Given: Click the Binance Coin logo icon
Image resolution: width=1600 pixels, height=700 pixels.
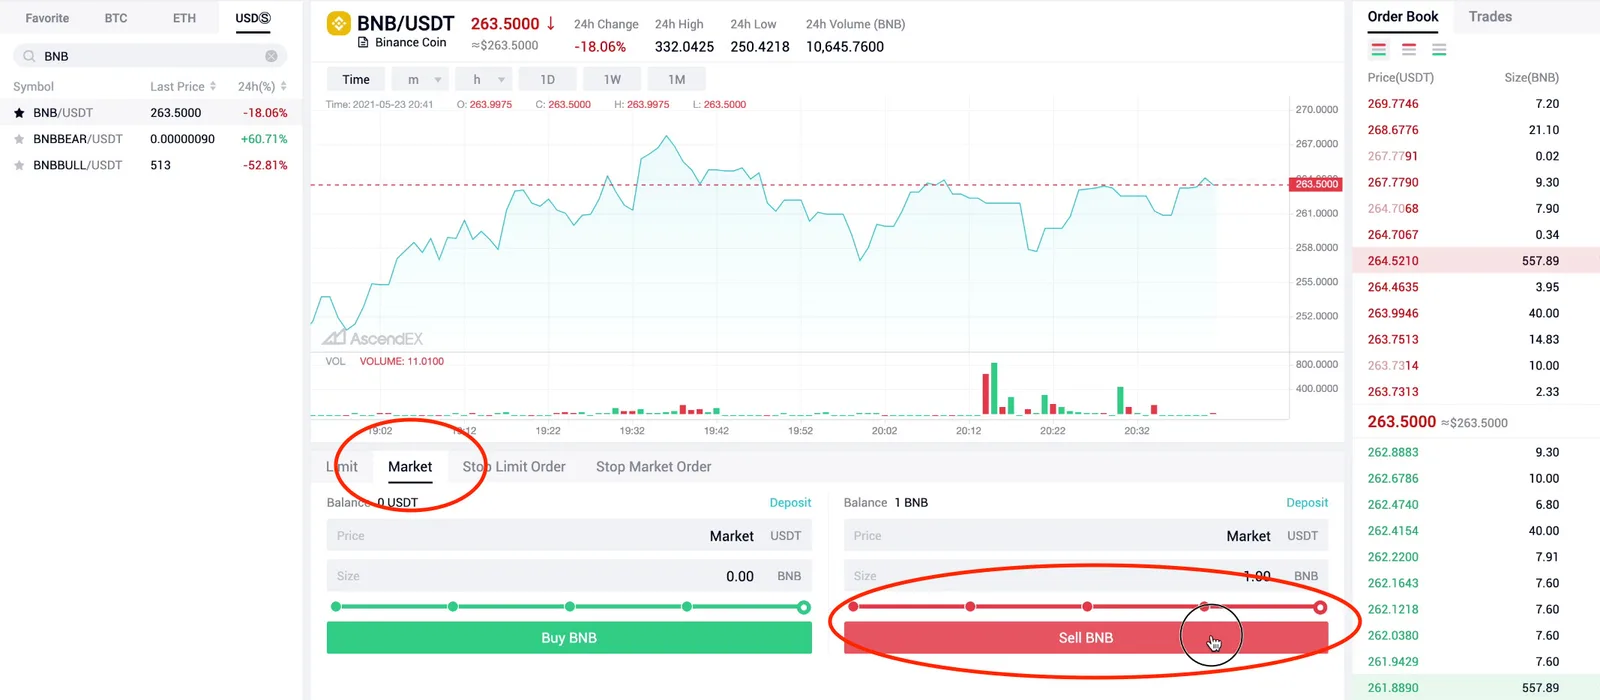Looking at the screenshot, I should pos(339,24).
